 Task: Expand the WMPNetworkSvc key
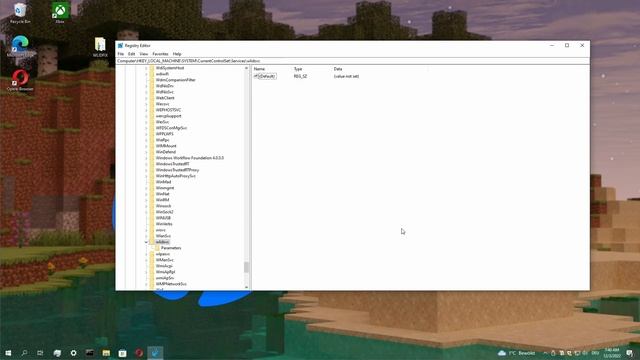tap(146, 284)
